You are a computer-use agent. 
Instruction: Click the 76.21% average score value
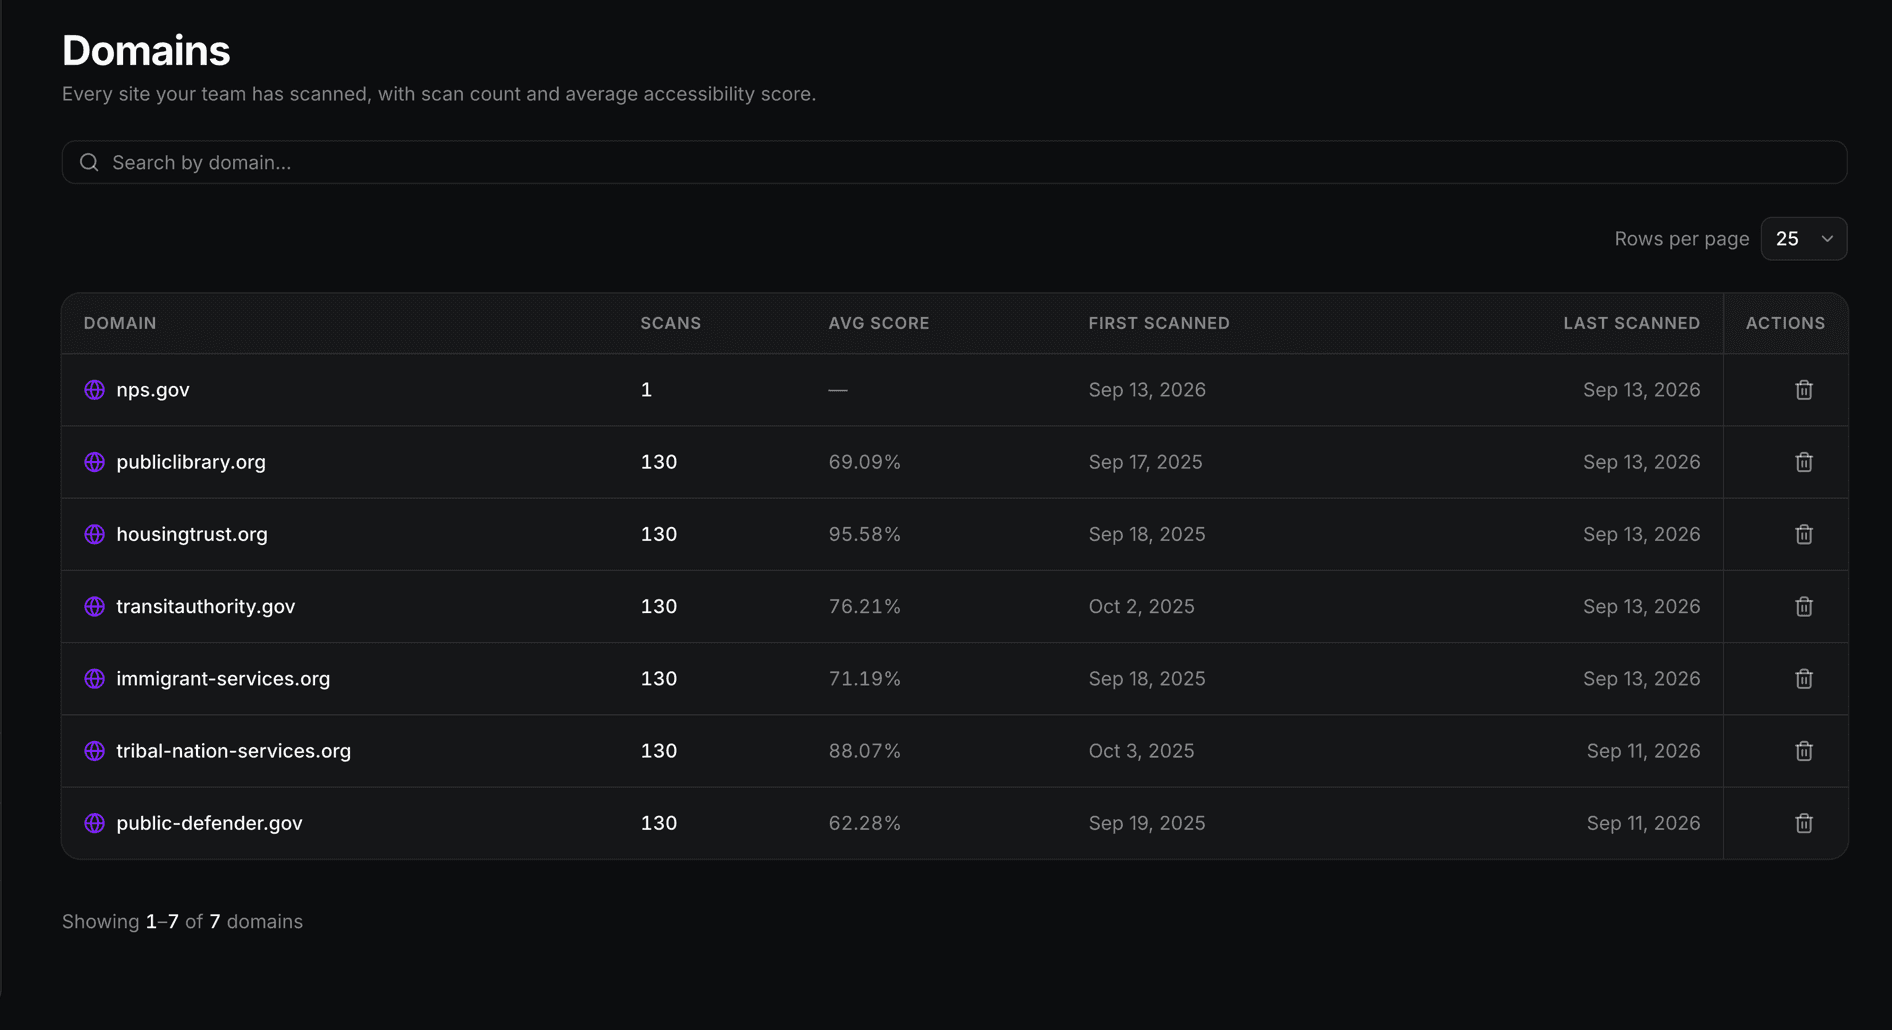coord(865,606)
